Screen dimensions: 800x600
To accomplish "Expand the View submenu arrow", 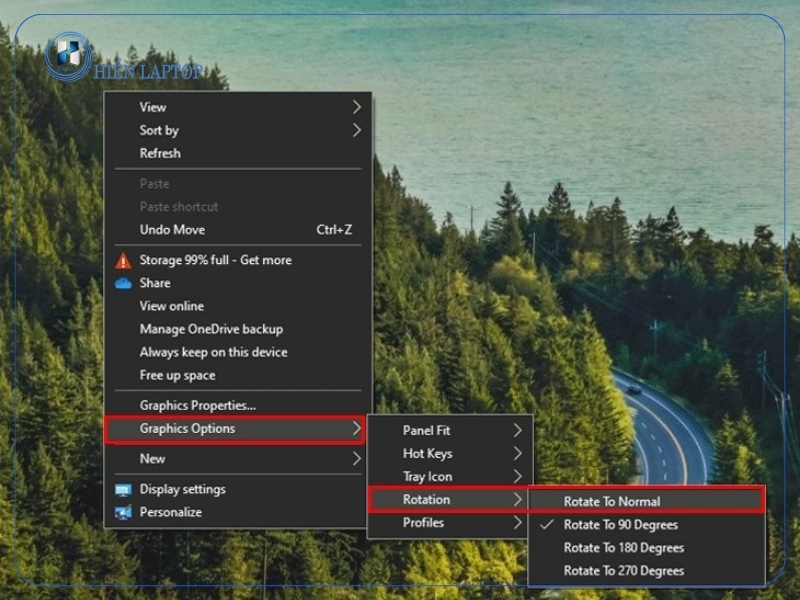I will click(357, 107).
